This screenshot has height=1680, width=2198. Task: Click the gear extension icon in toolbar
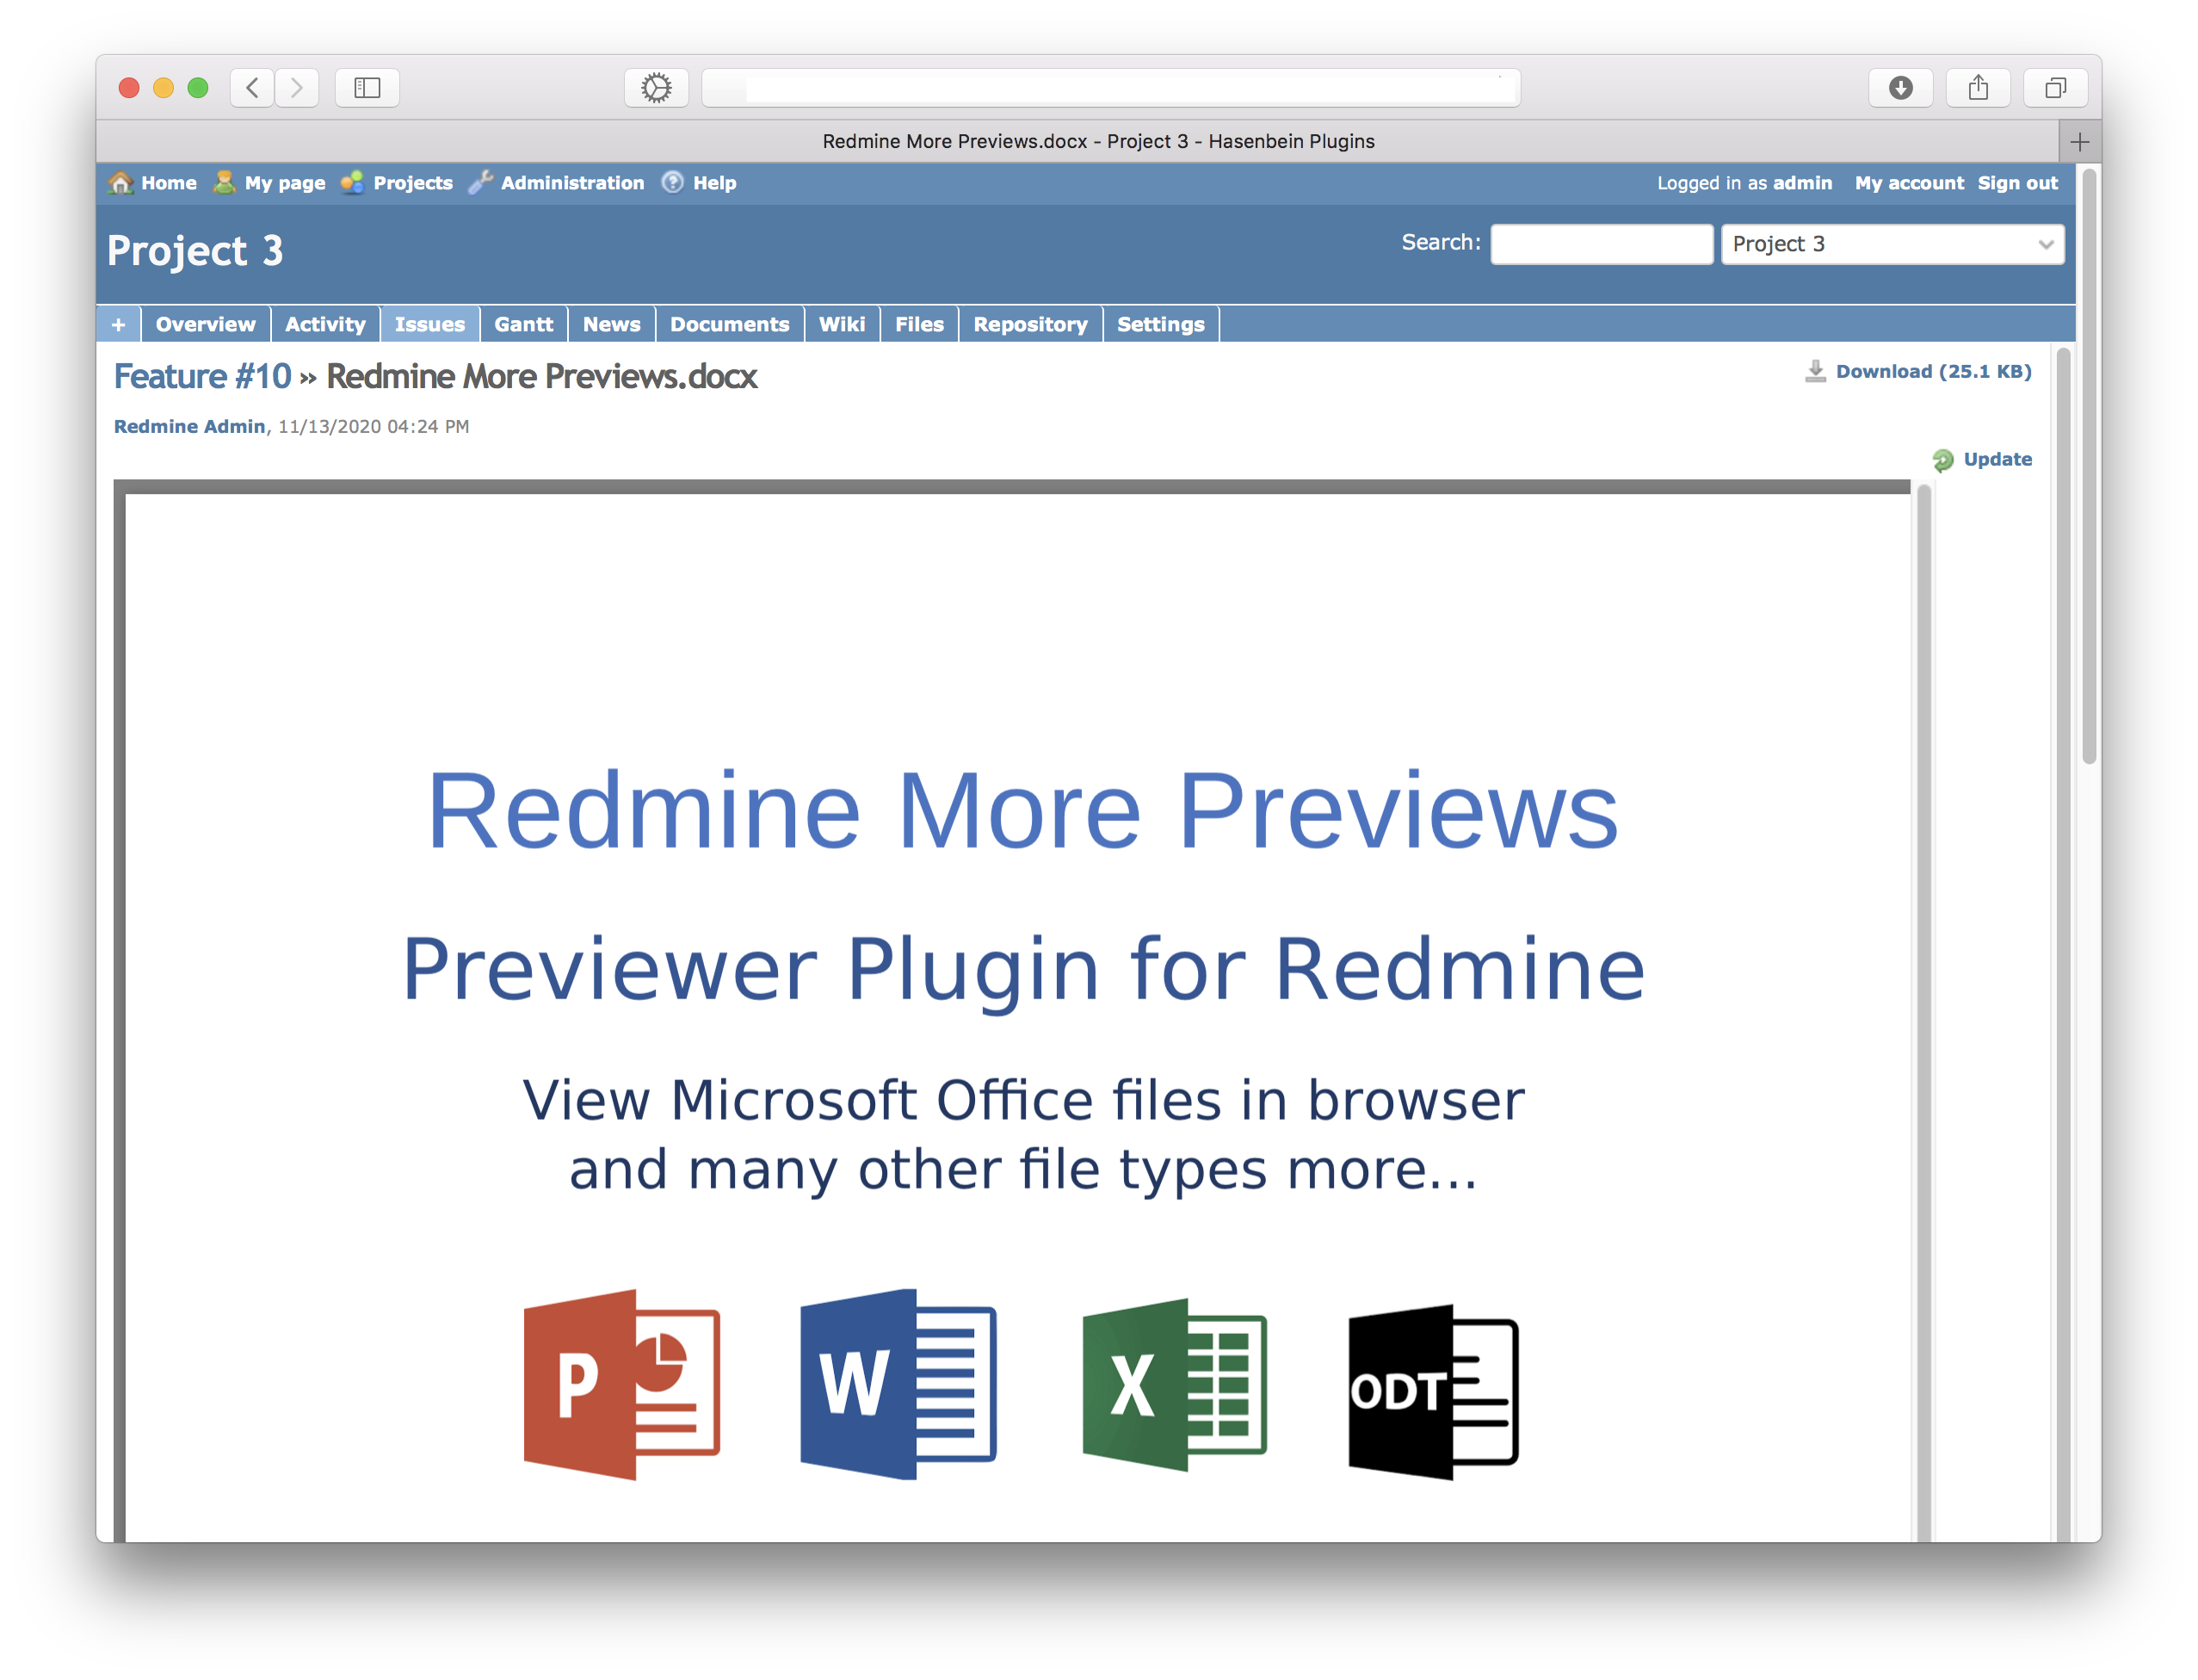click(656, 88)
